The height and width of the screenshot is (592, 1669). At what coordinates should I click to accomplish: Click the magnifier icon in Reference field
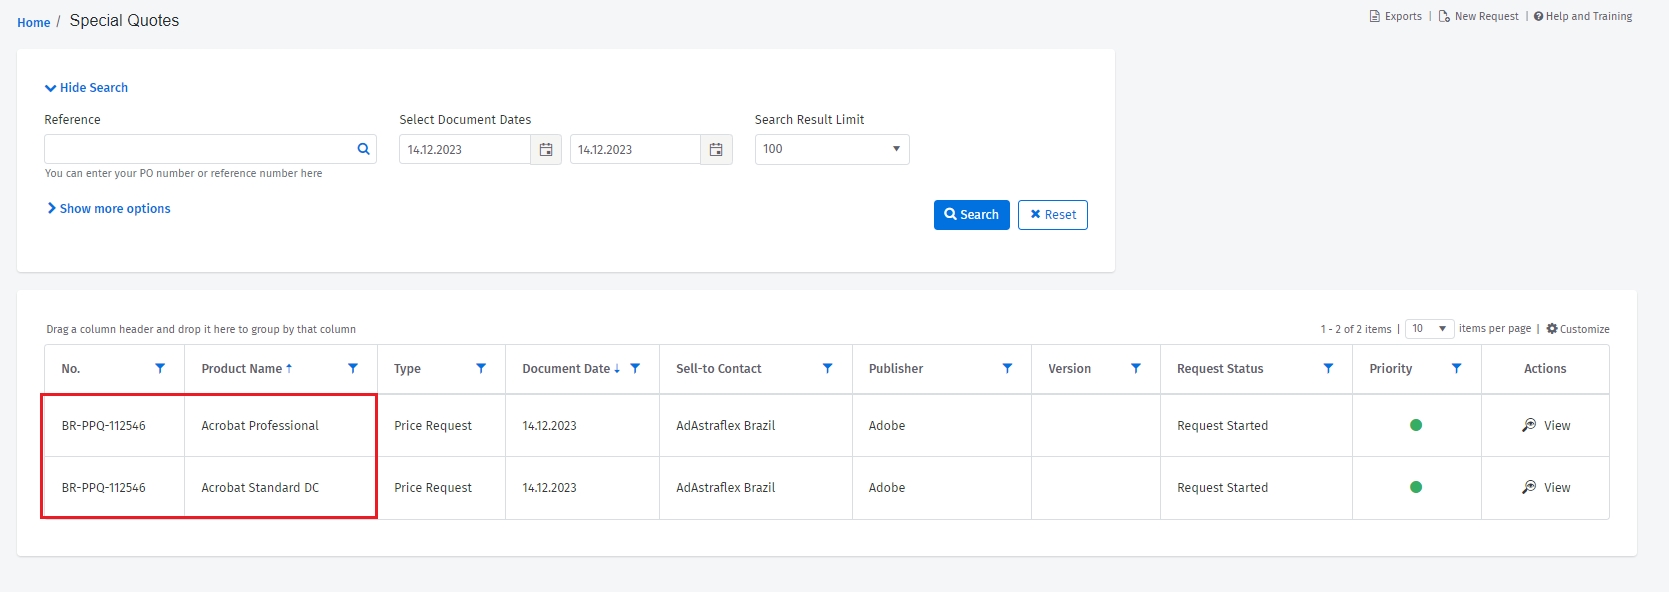[363, 149]
